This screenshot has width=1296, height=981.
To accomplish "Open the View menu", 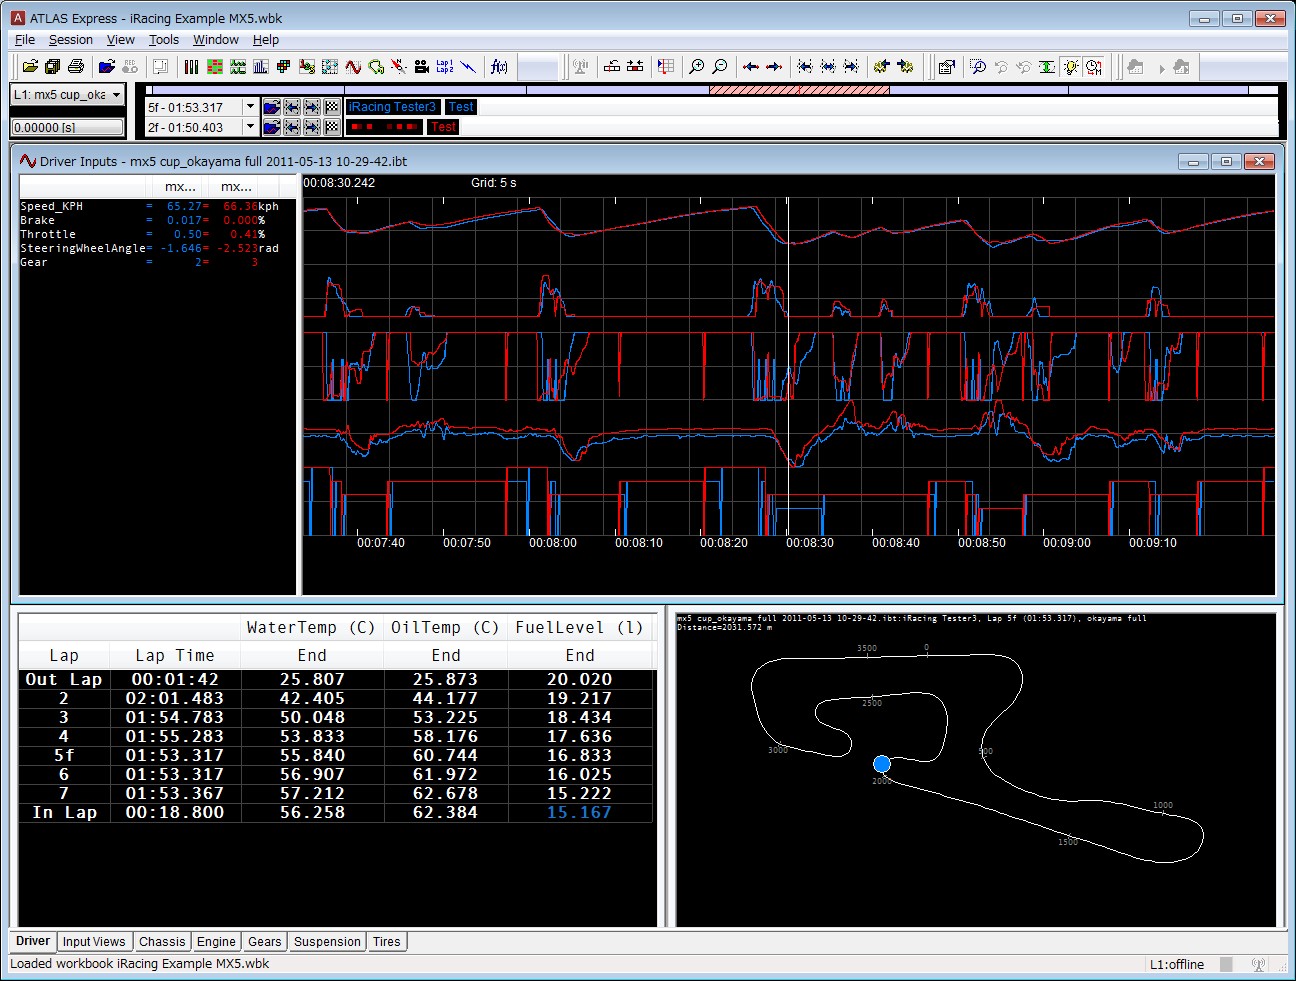I will 121,40.
